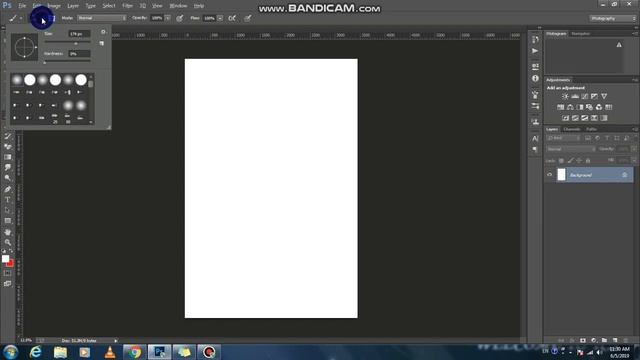The image size is (640, 360).
Task: Open the Brush panel icon in dock
Action: pos(535,95)
